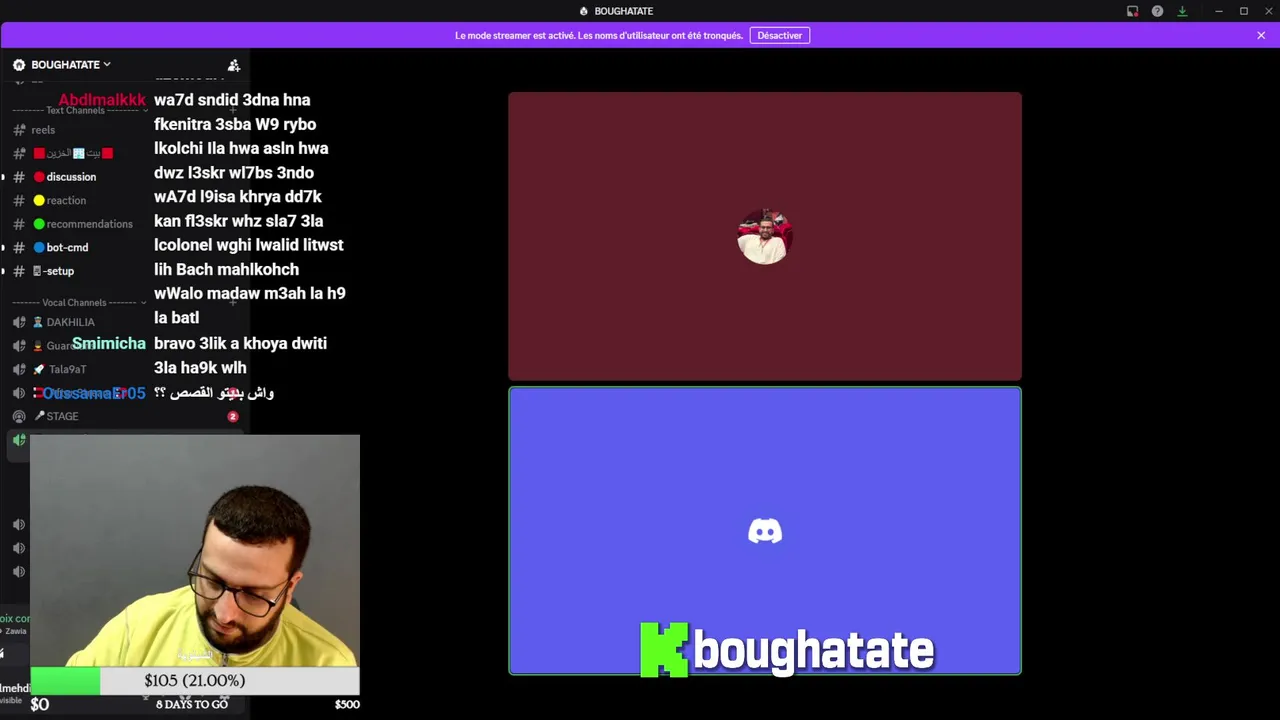Click the username Abdlmalkkk in chat

pyautogui.click(x=102, y=100)
